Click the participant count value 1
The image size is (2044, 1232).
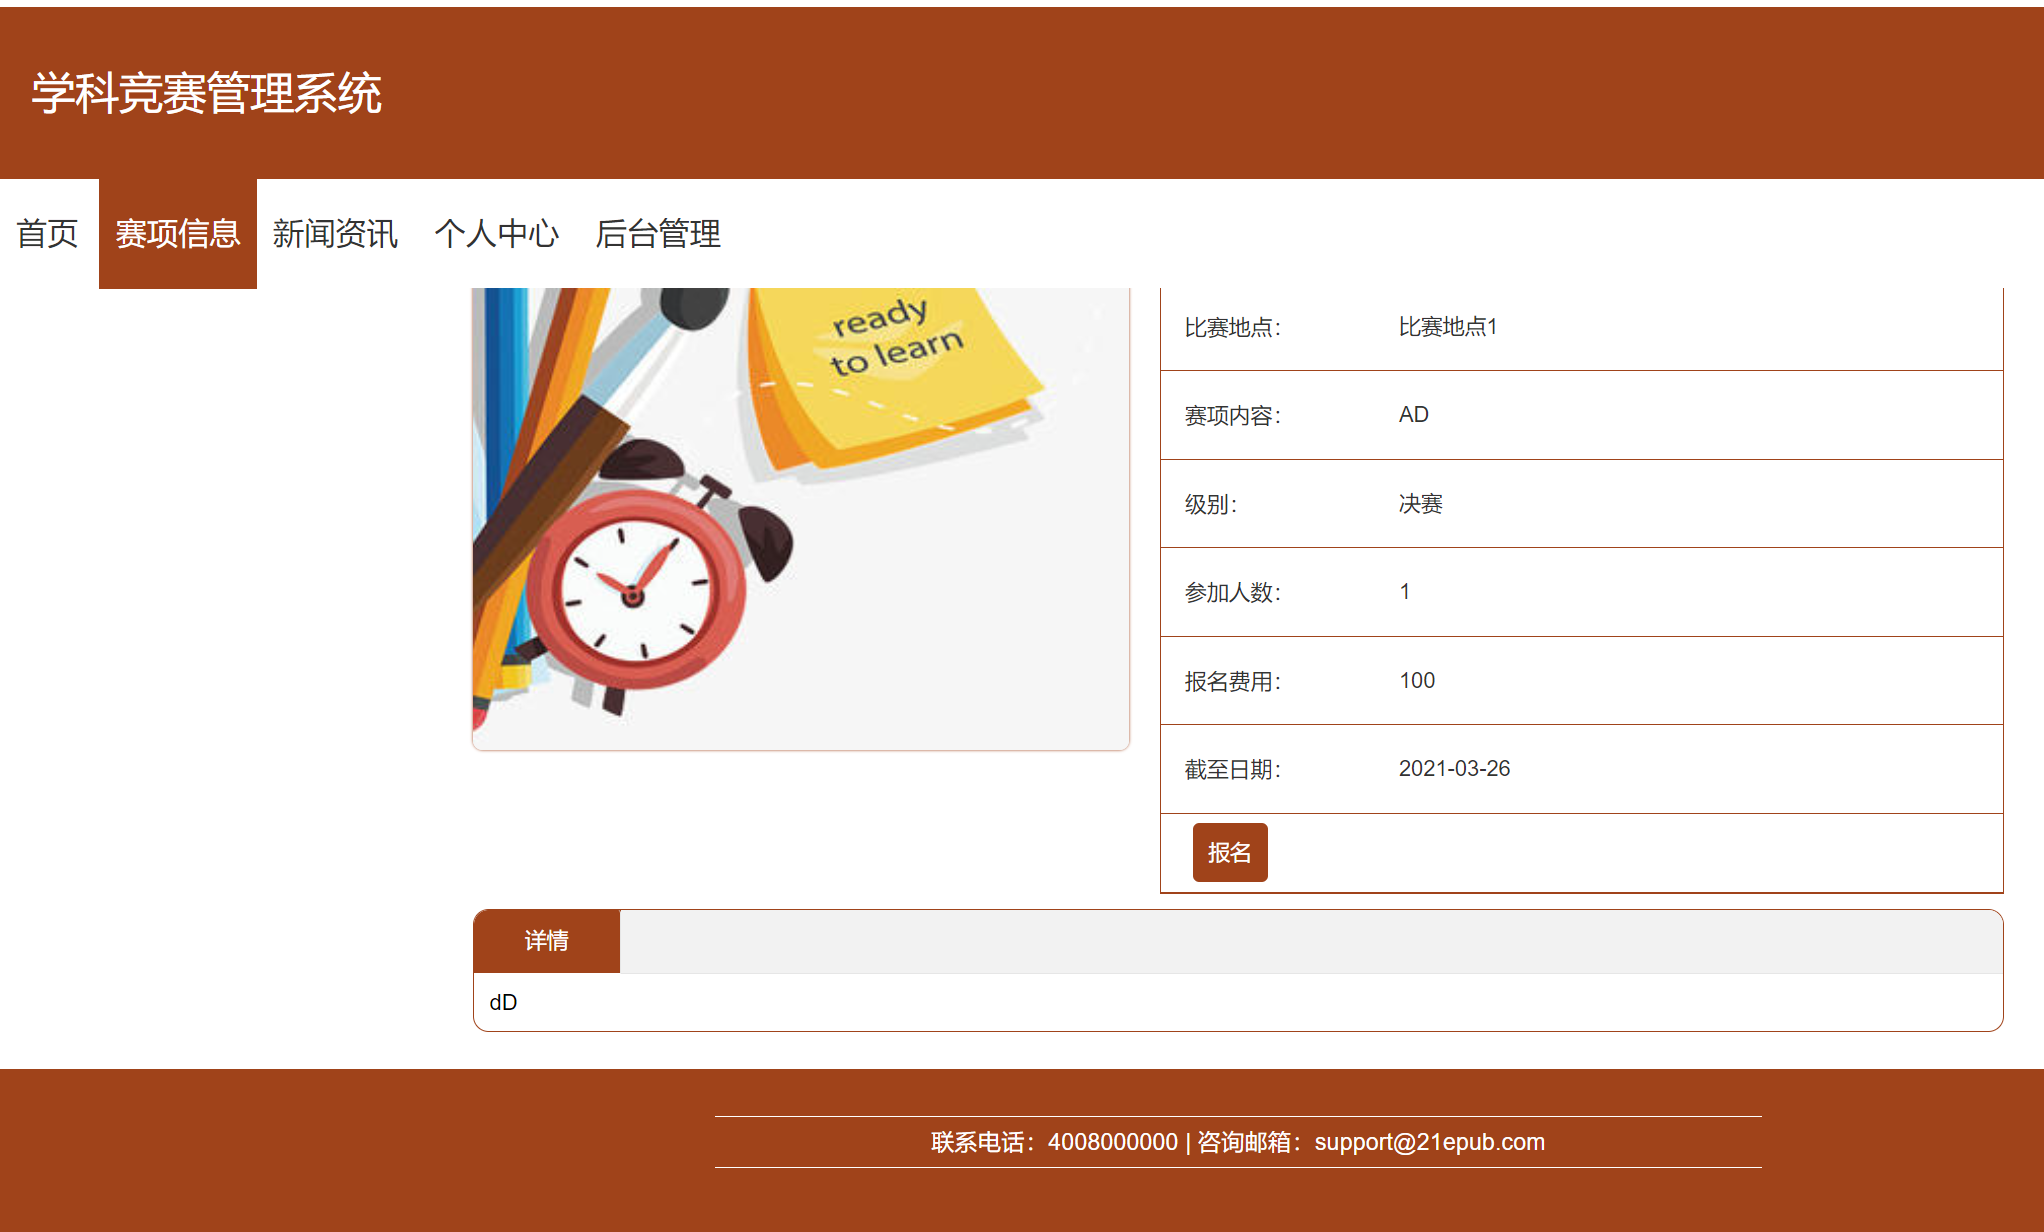[x=1404, y=591]
